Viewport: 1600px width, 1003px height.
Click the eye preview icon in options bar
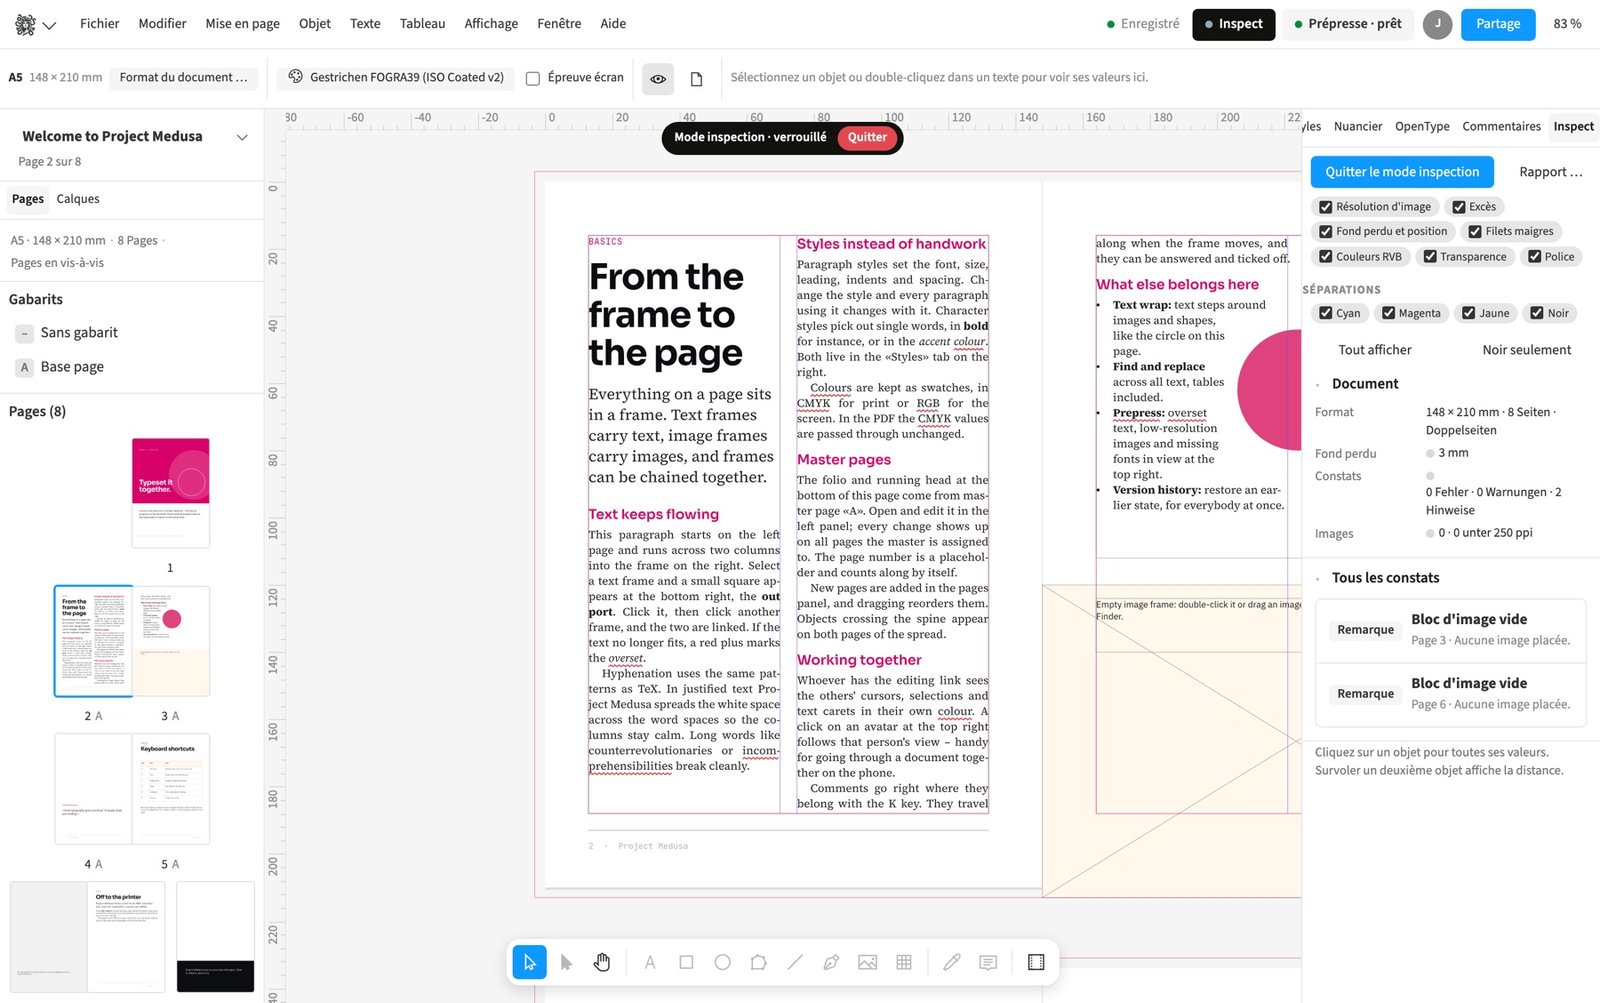point(658,78)
